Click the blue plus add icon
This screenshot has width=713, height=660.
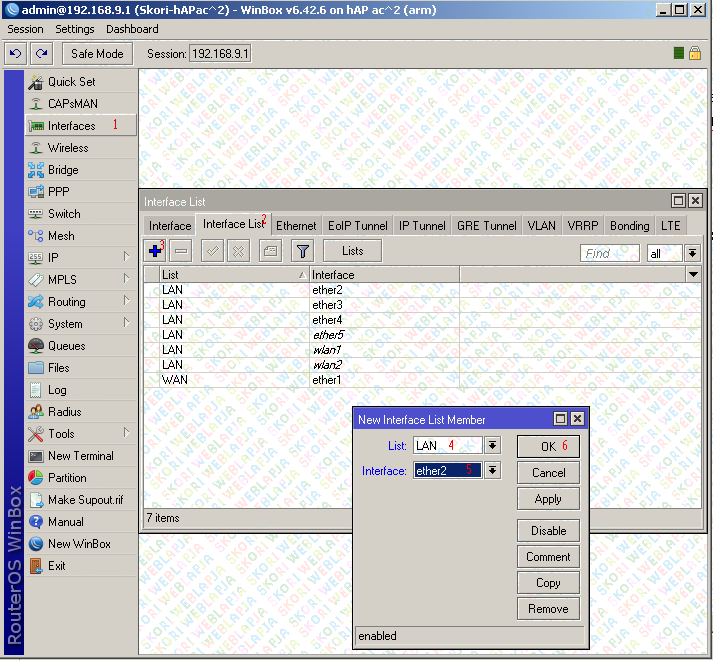point(155,251)
